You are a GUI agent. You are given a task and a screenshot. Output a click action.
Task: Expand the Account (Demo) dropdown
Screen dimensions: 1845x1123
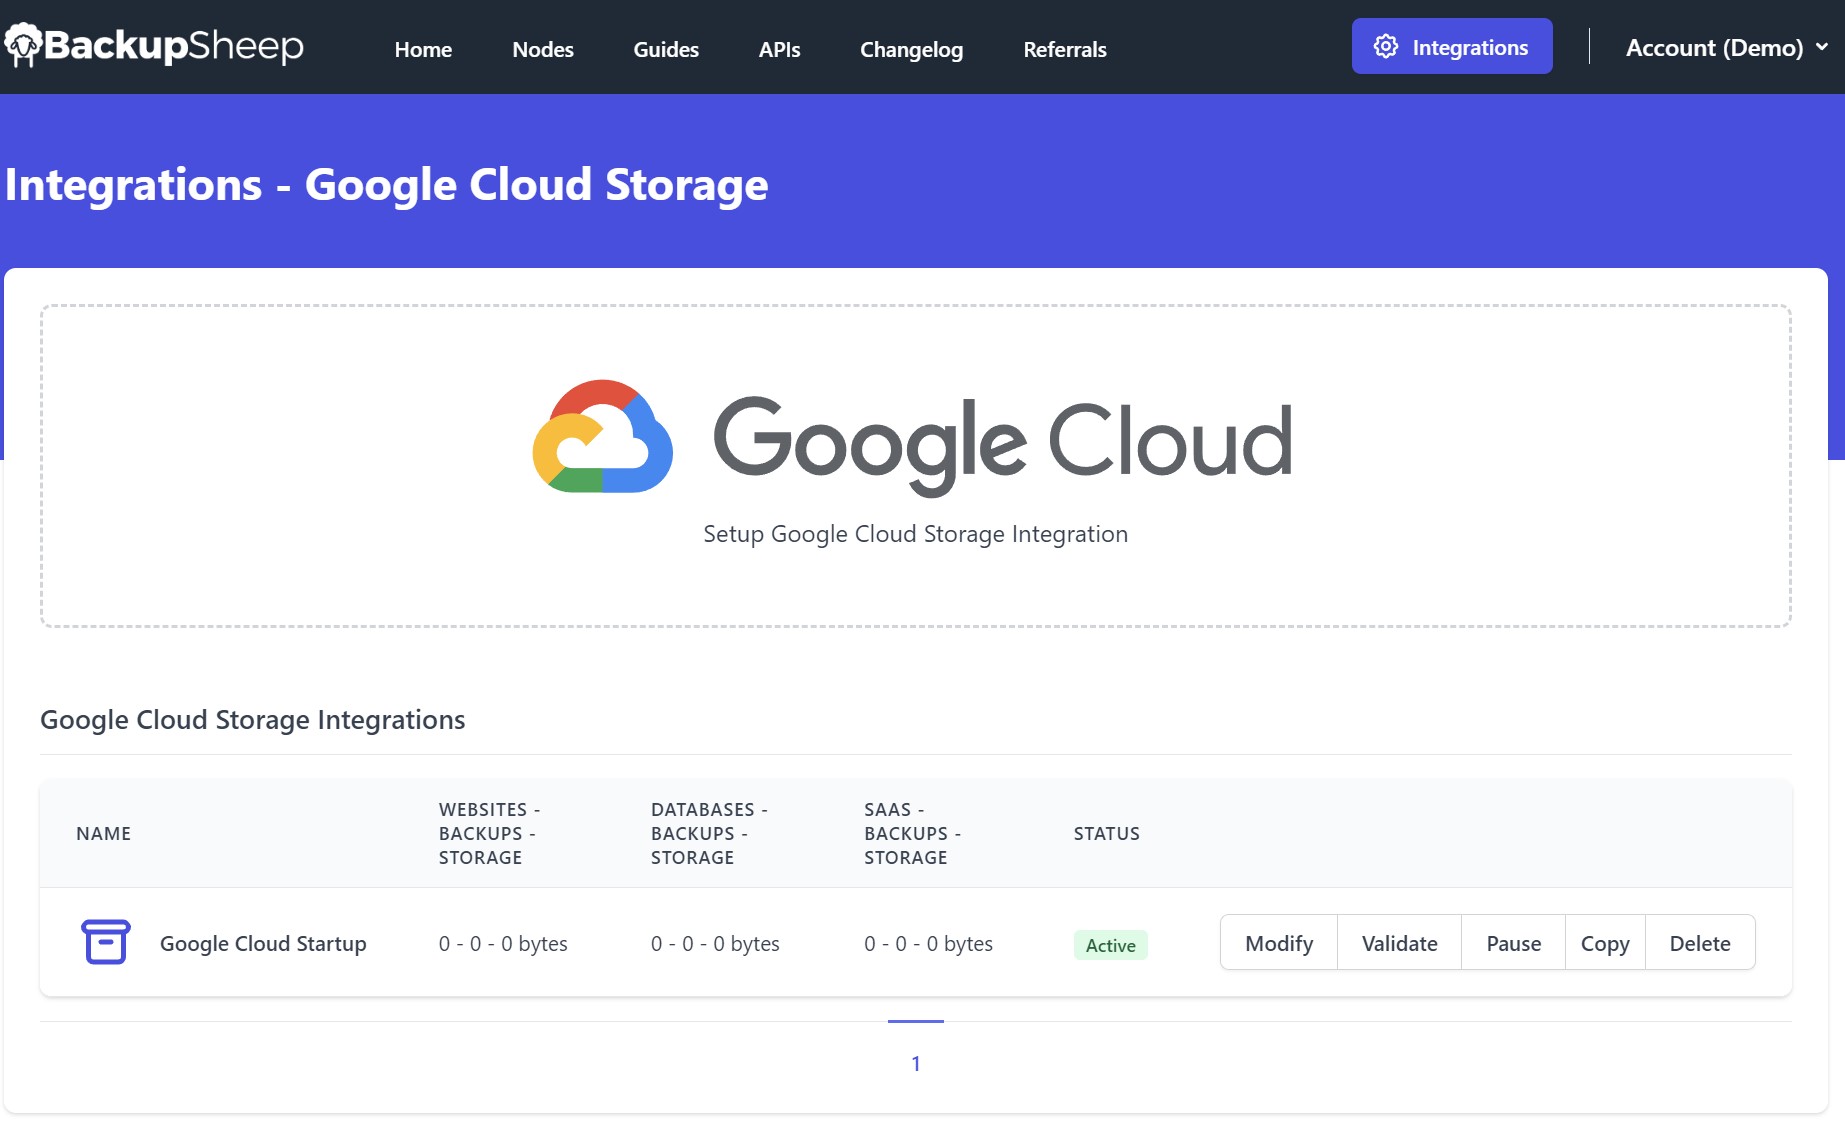coord(1727,47)
